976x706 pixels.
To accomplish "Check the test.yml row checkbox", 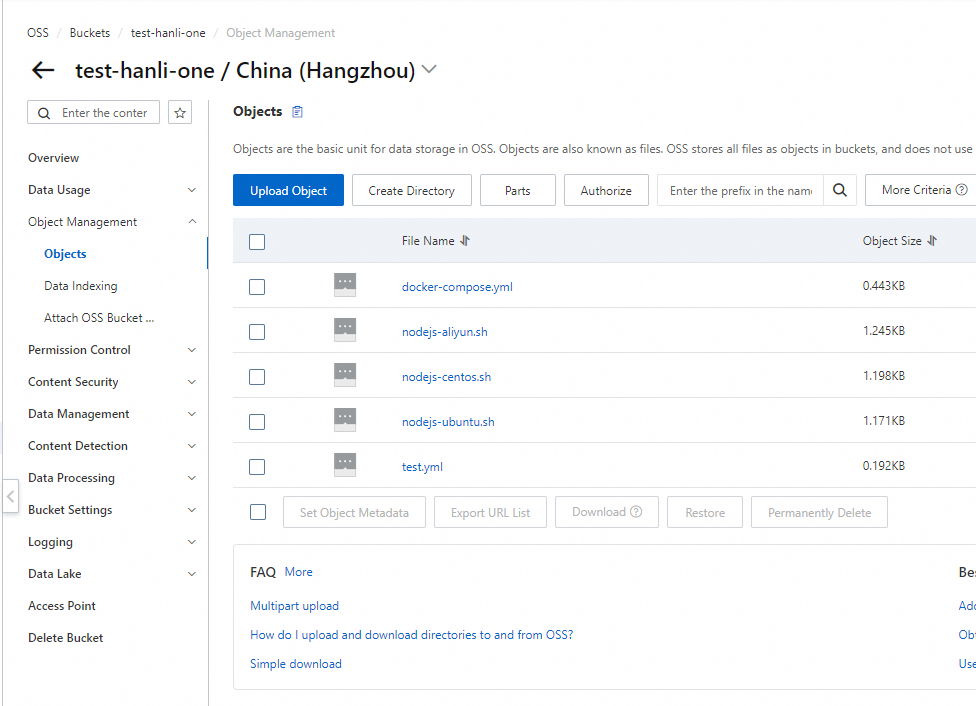I will point(257,467).
